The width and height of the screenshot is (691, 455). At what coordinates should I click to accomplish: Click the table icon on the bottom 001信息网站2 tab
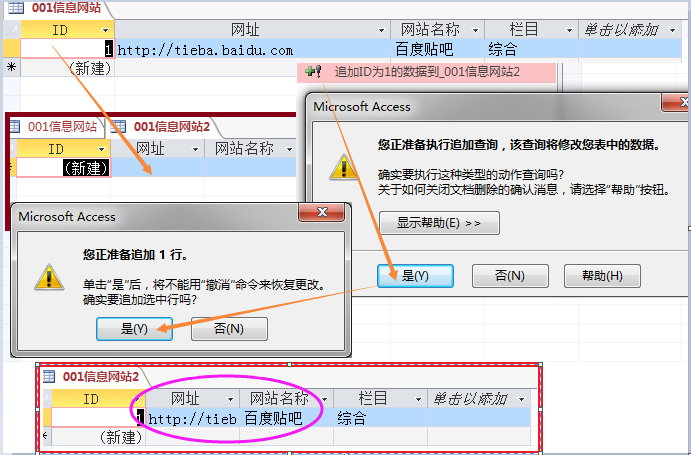(49, 376)
